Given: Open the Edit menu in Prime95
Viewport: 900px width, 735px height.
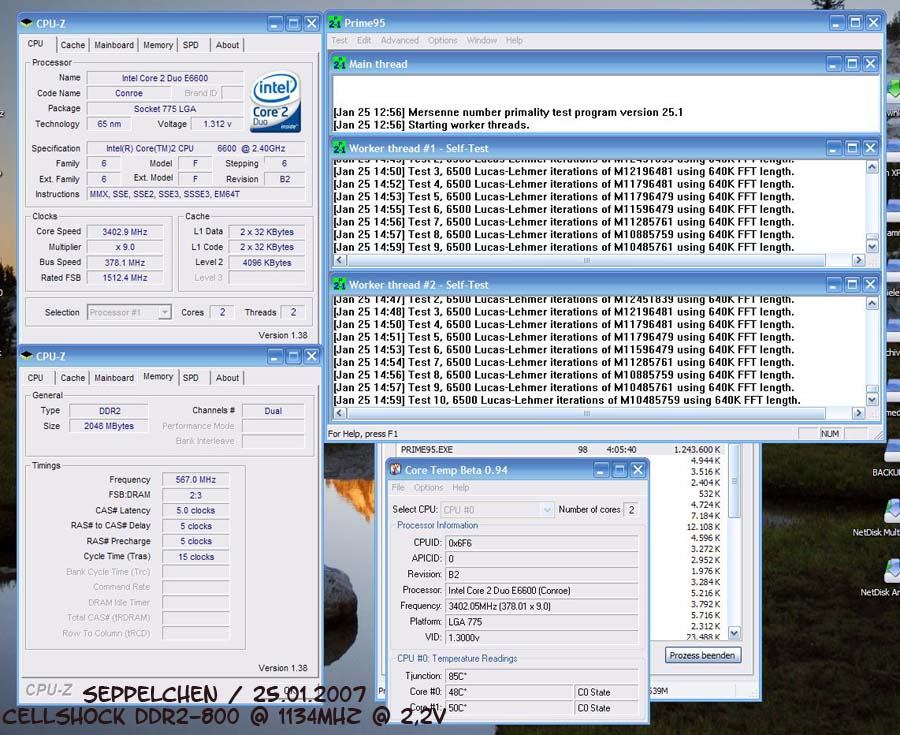Looking at the screenshot, I should click(364, 40).
